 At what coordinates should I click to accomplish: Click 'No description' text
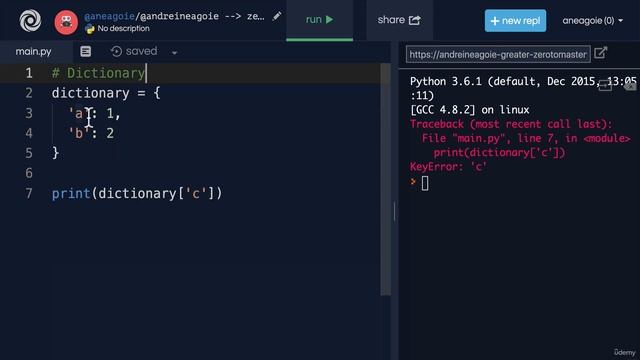pyautogui.click(x=123, y=29)
